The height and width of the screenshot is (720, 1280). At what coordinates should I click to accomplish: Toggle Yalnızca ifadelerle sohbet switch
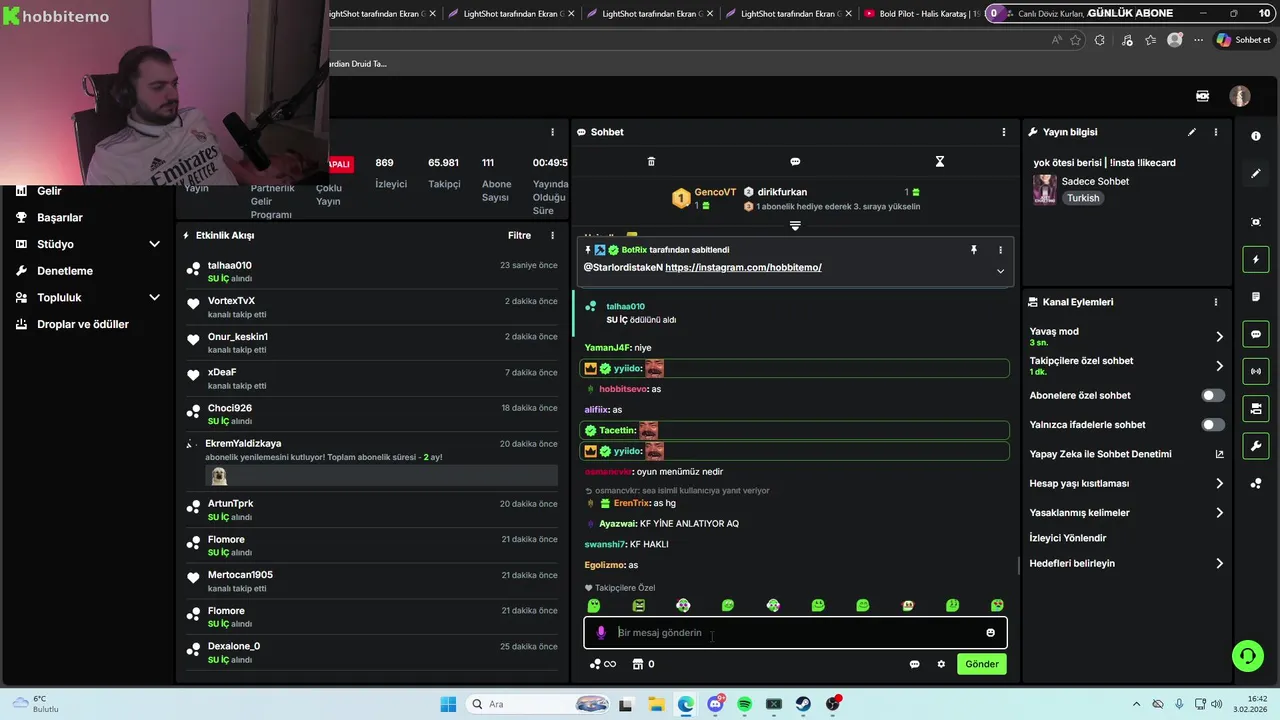pos(1212,425)
